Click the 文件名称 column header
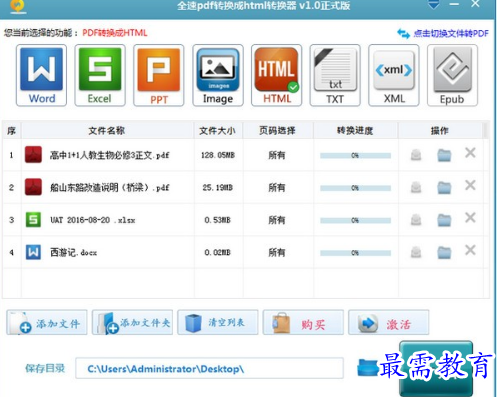501x397 pixels. 107,130
